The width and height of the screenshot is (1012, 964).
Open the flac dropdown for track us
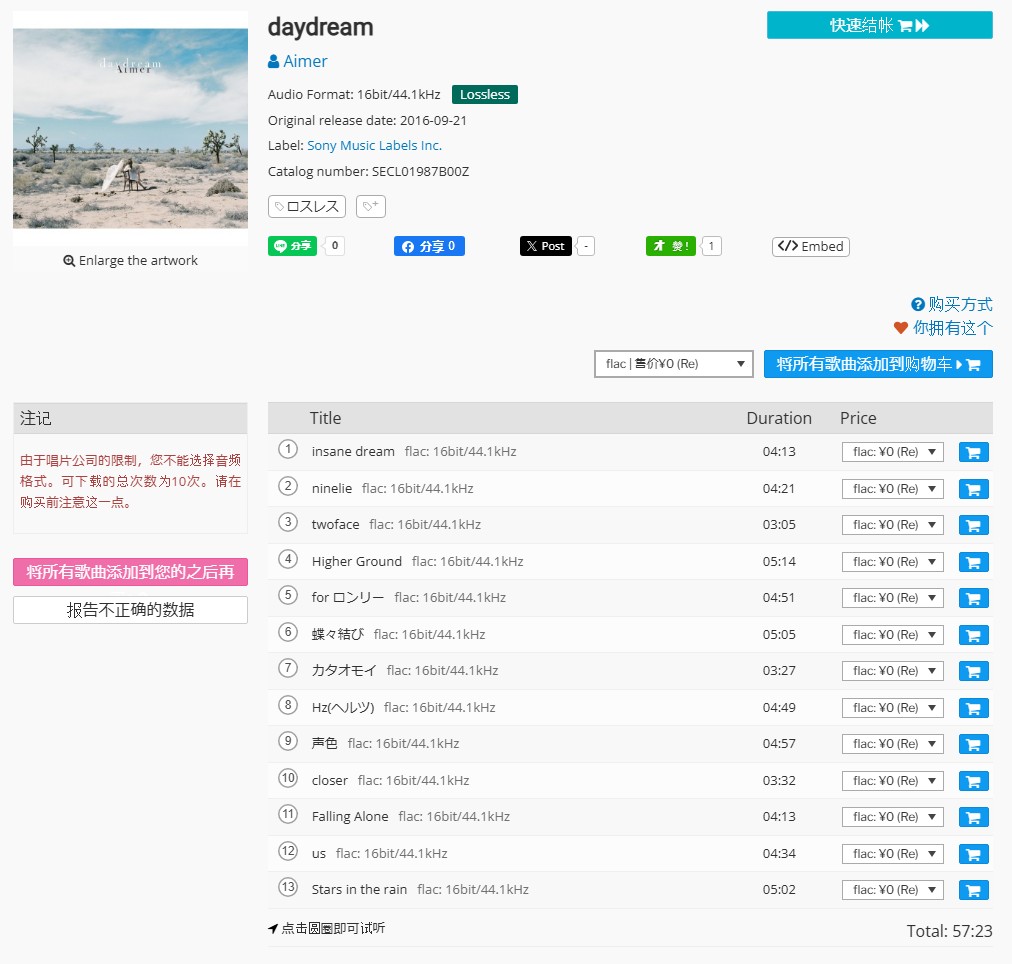coord(892,853)
